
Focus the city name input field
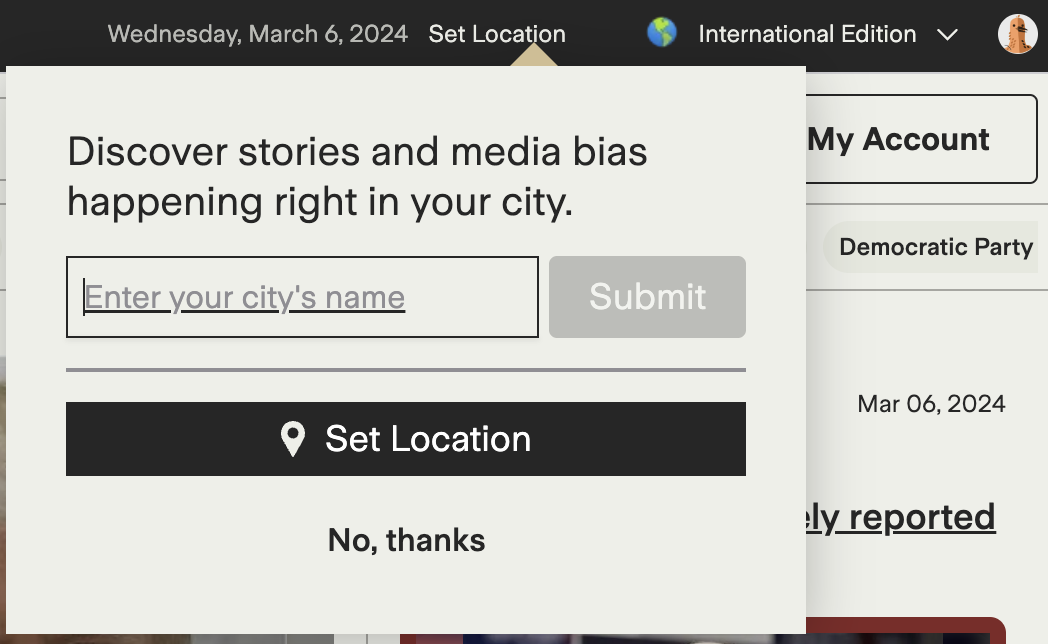pyautogui.click(x=302, y=297)
